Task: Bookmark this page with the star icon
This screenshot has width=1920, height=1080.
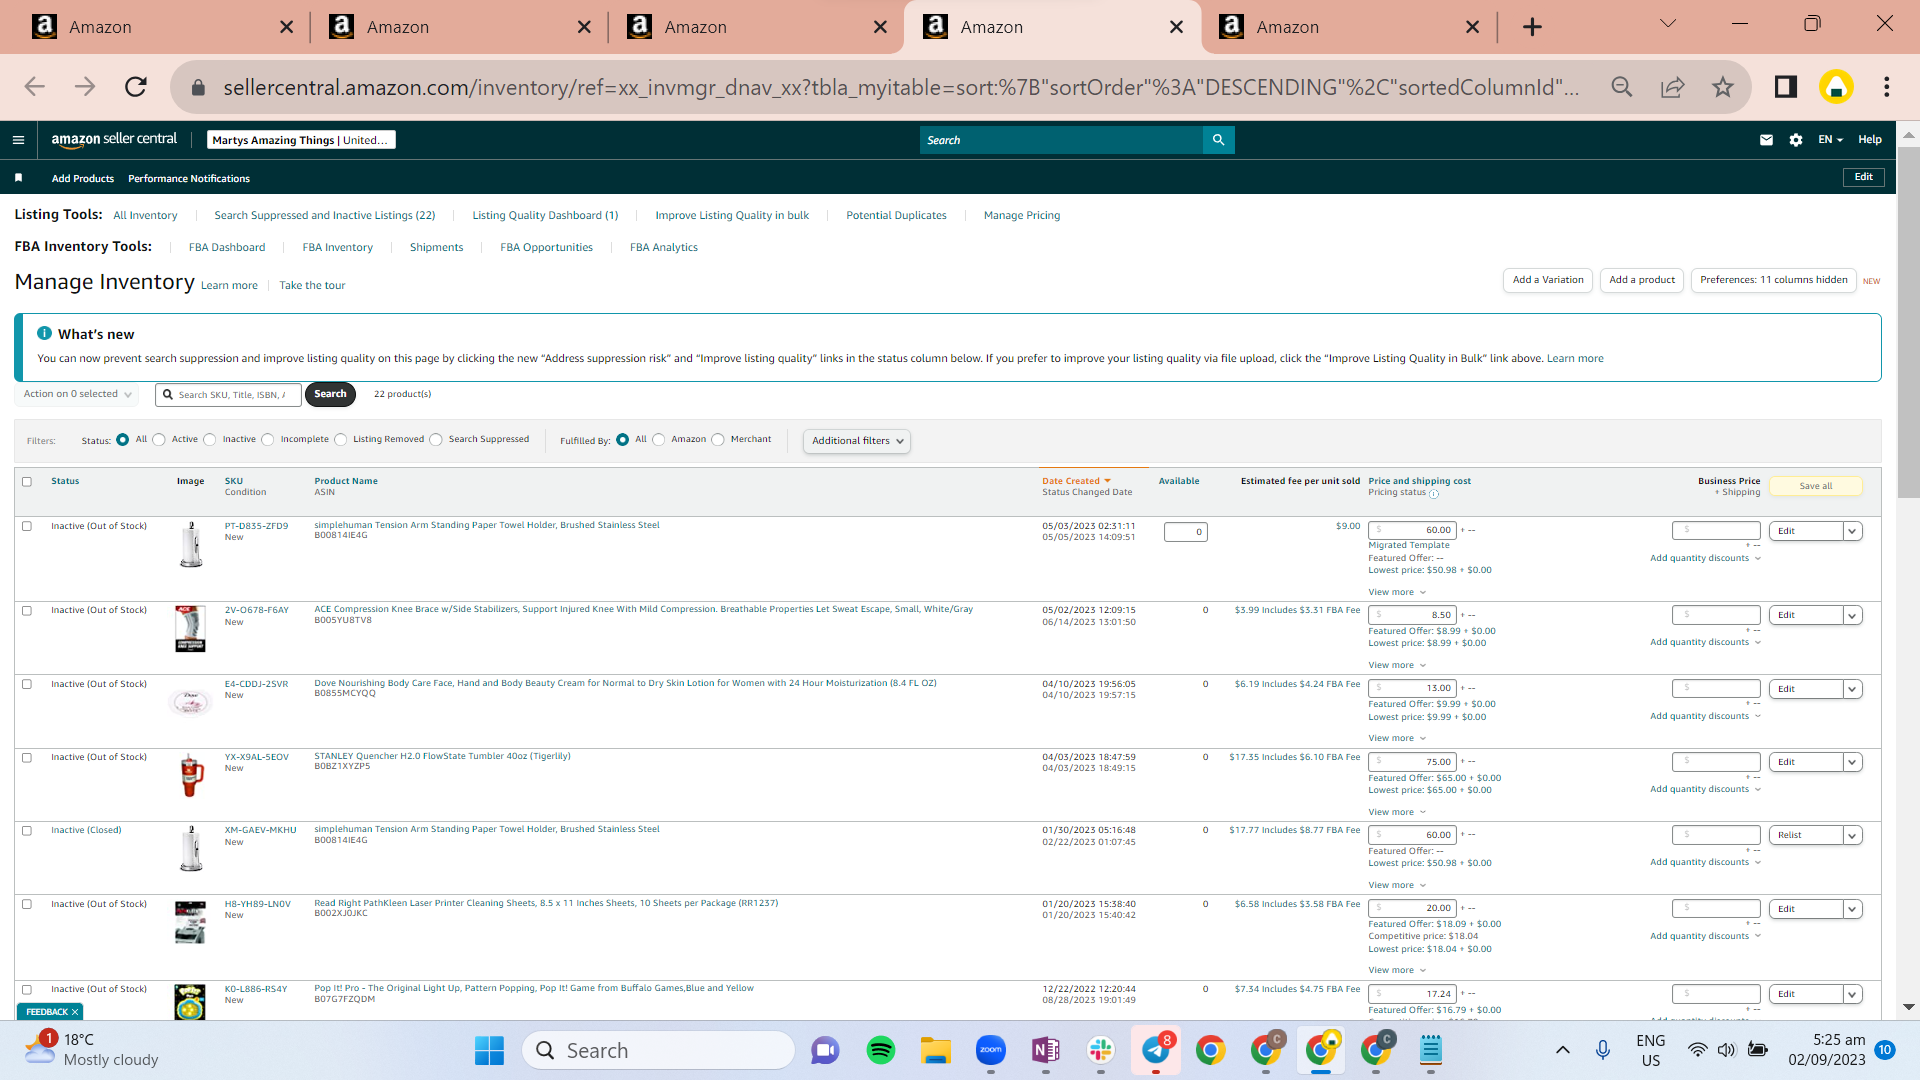Action: 1722,87
